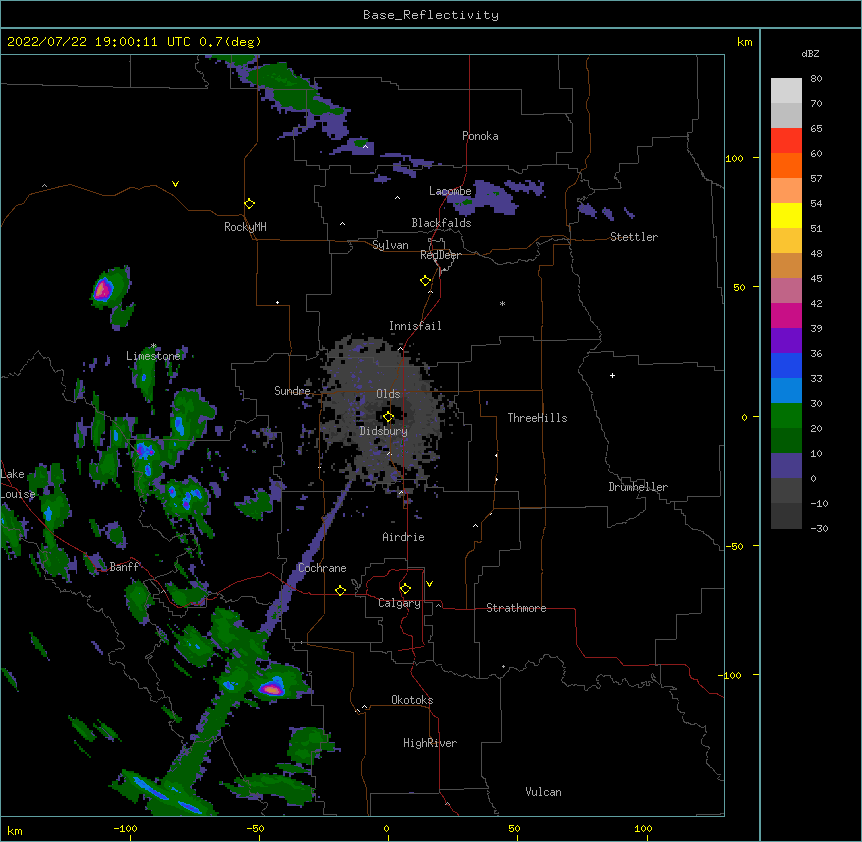Click the Strathmore city label
The image size is (862, 842).
(x=516, y=608)
